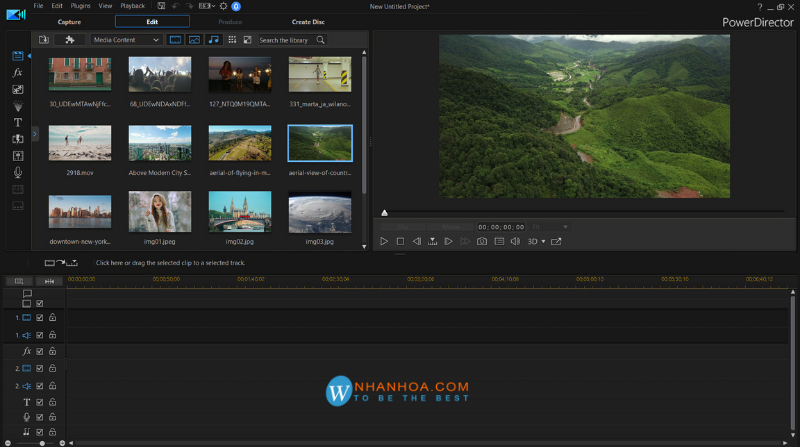The height and width of the screenshot is (447, 800).
Task: Uncheck visibility of video track 1
Action: point(39,317)
